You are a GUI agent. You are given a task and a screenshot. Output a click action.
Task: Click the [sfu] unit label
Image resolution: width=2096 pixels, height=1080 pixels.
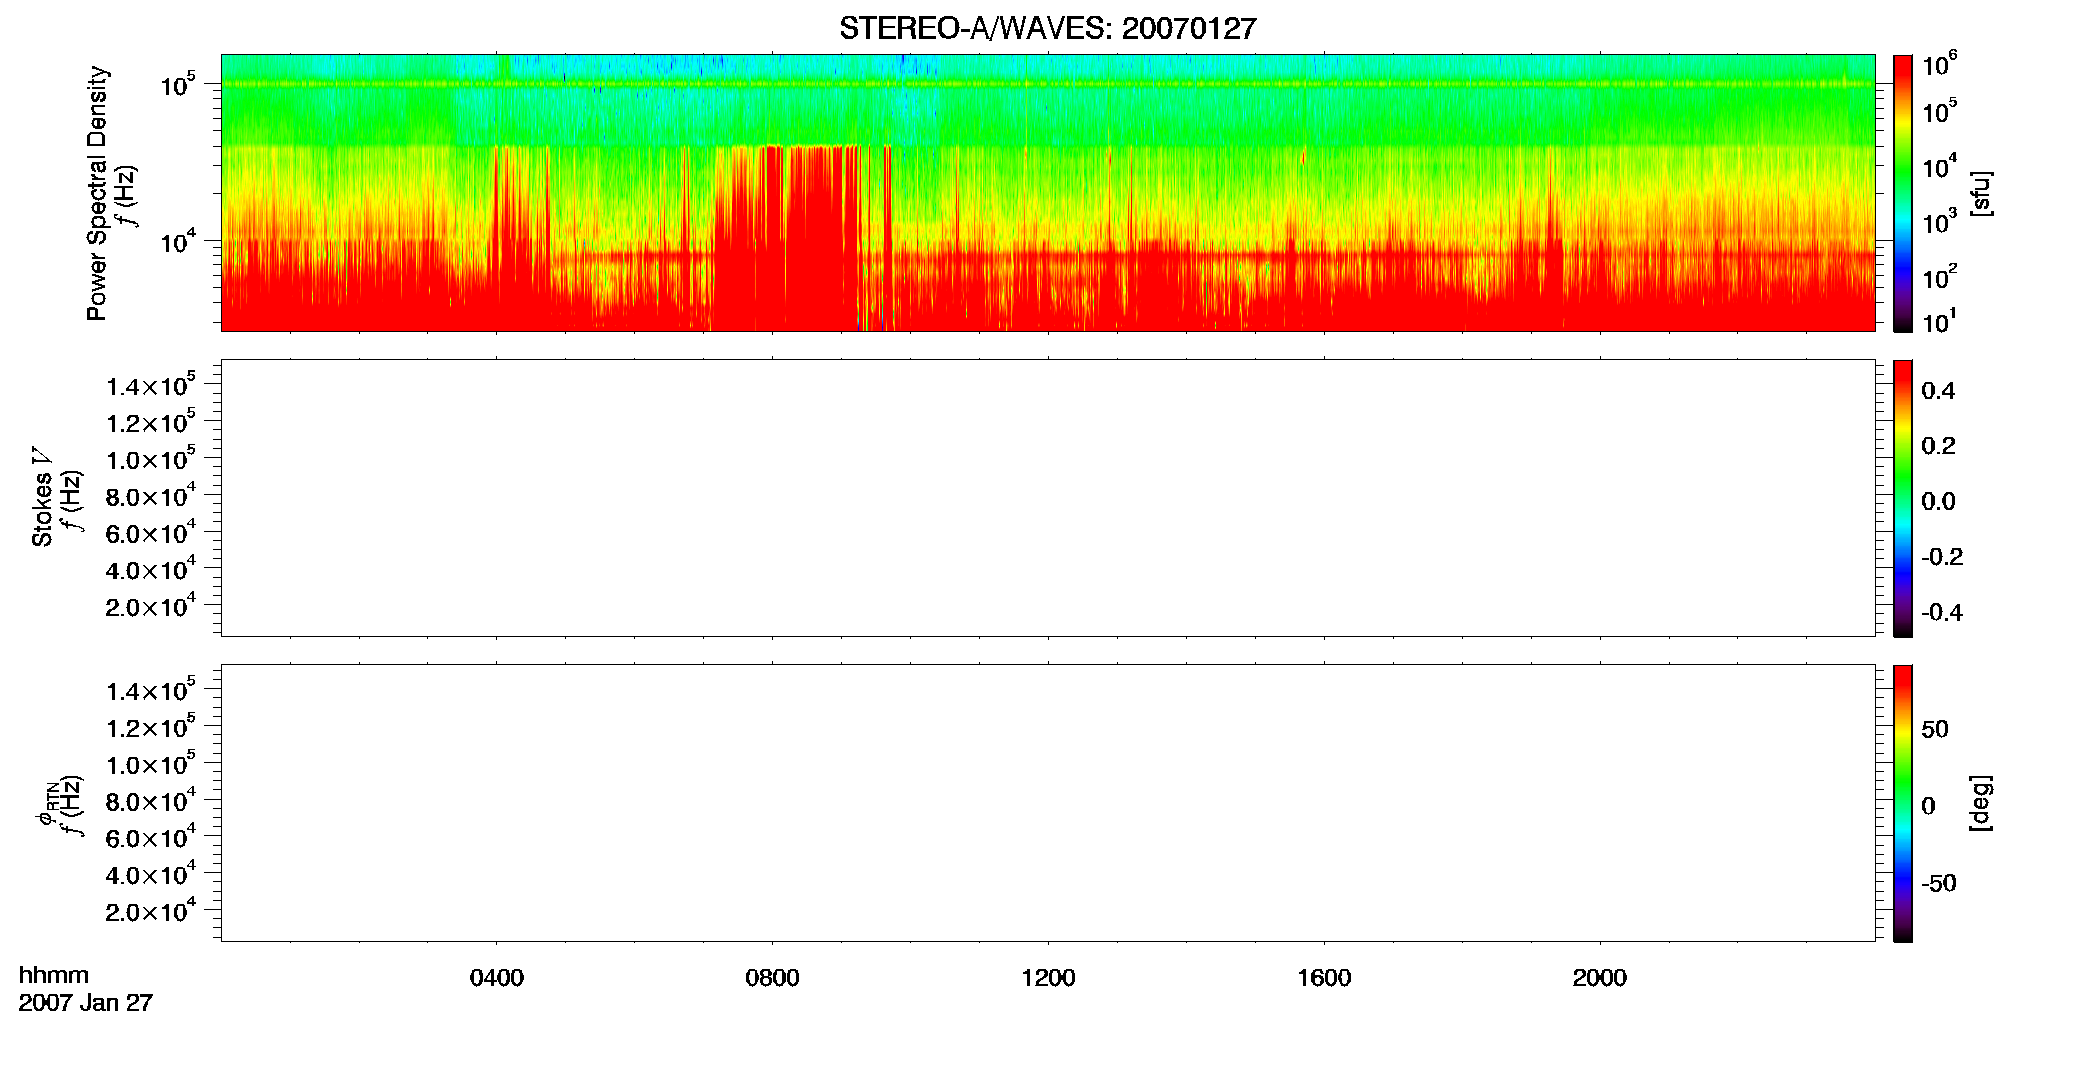pyautogui.click(x=1981, y=193)
